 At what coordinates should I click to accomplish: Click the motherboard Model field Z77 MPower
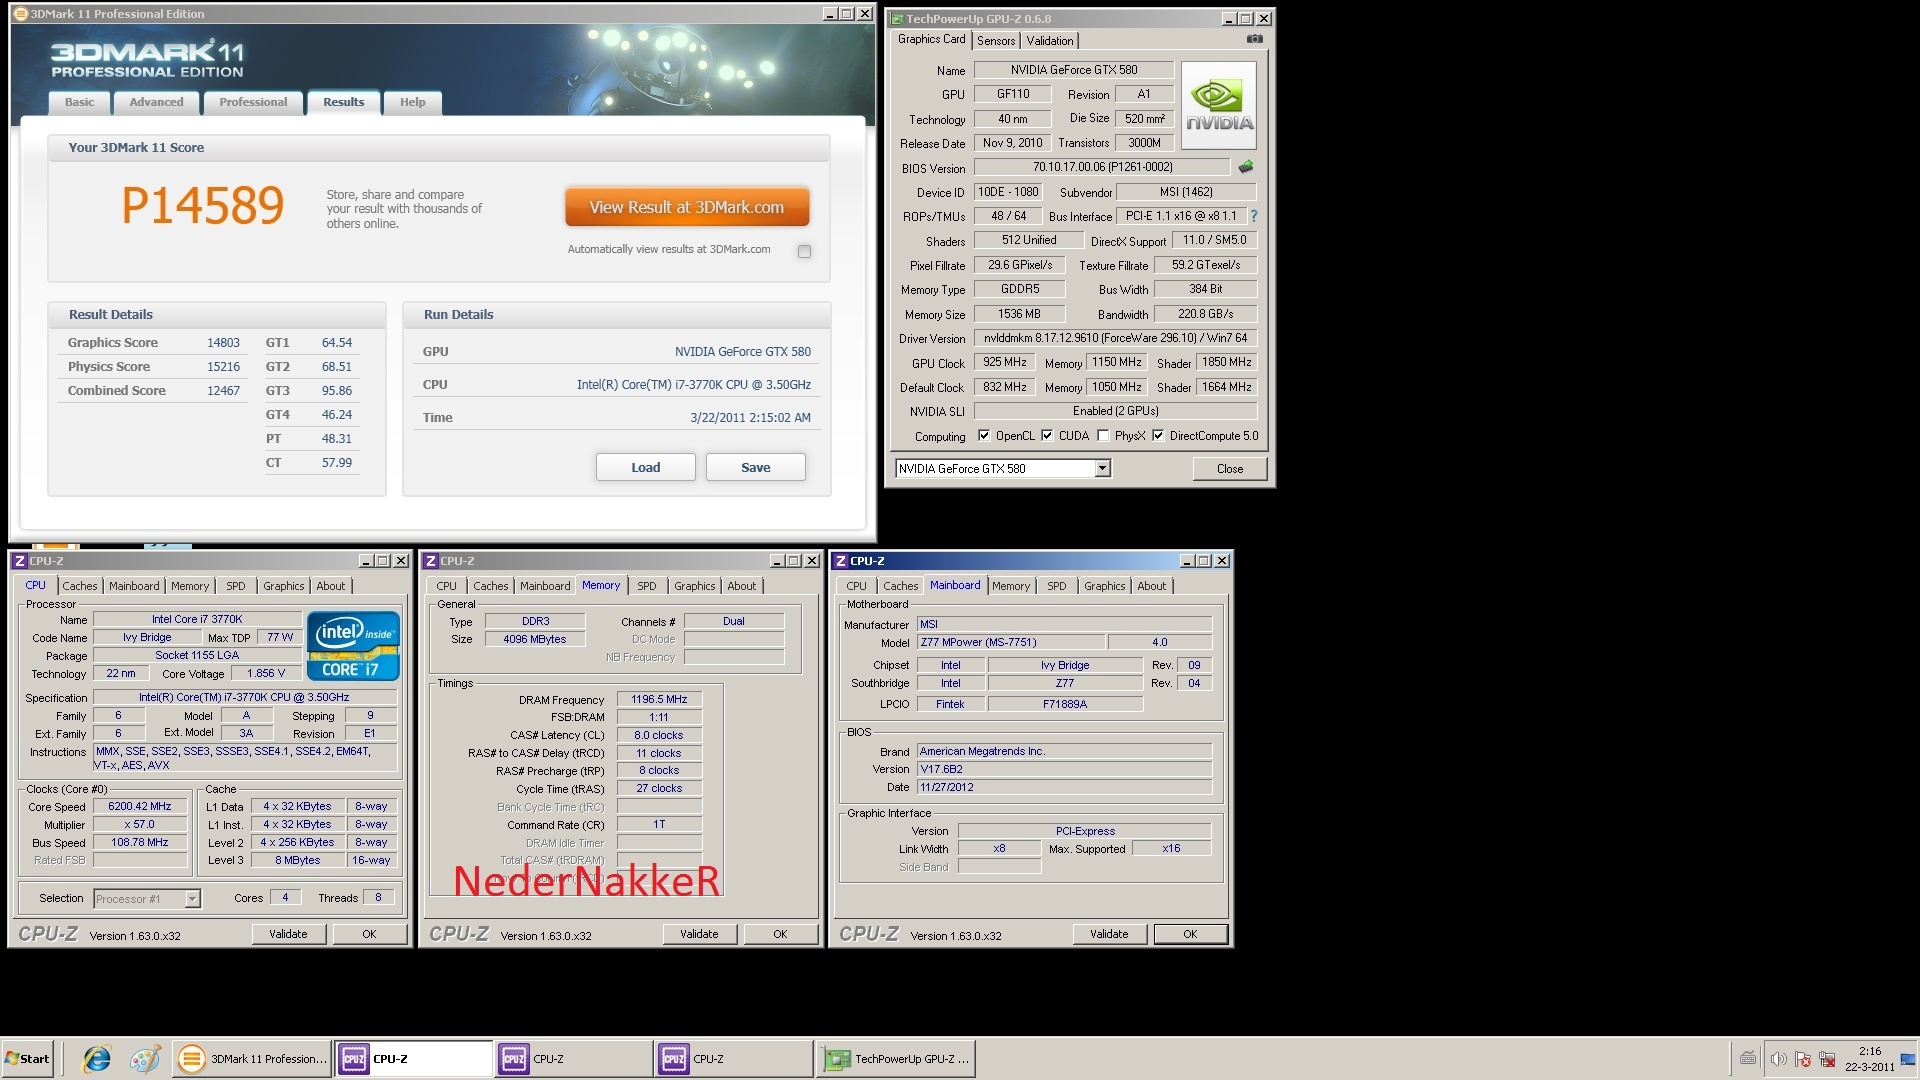1010,642
